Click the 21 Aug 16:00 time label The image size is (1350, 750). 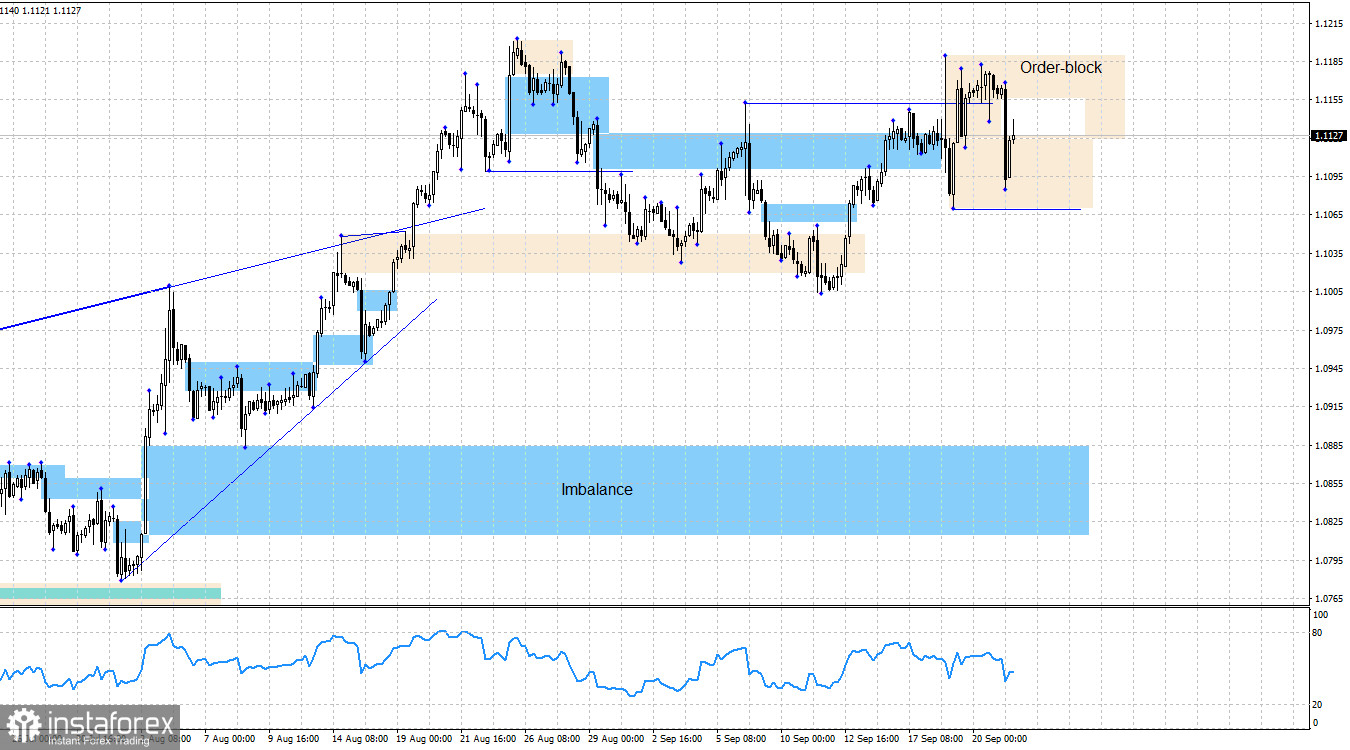click(x=487, y=739)
